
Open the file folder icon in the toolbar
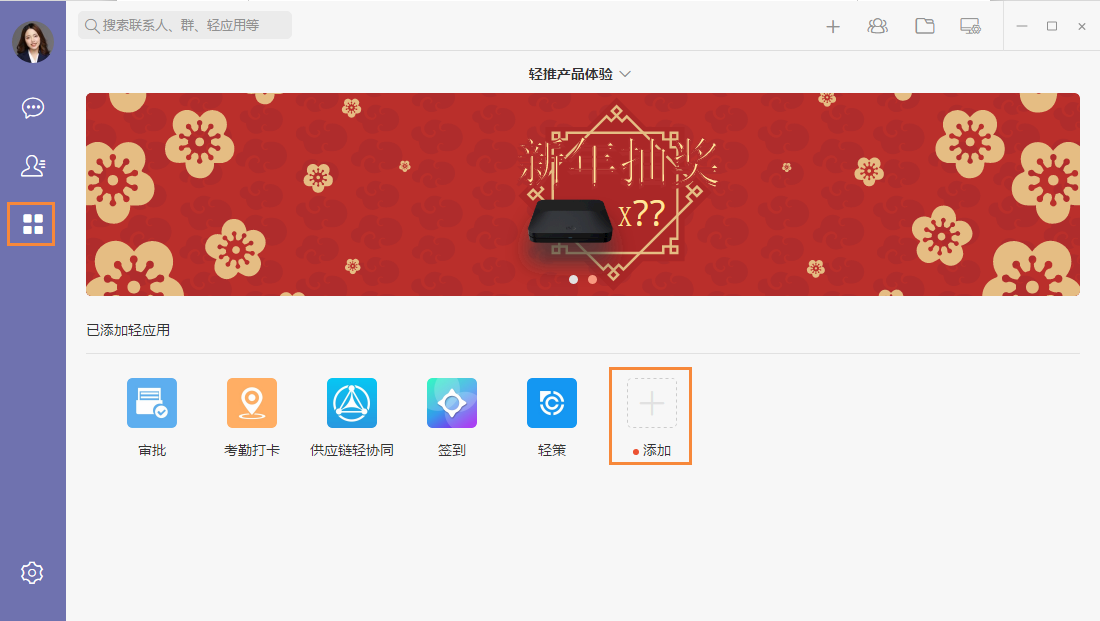pos(923,26)
